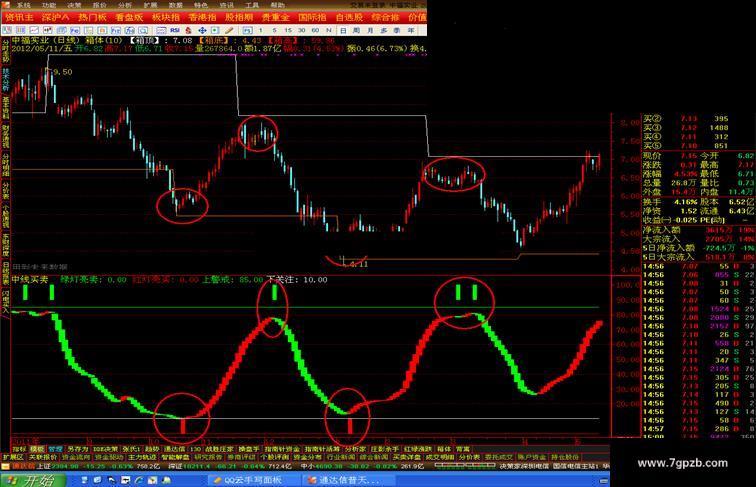
Task: Select the 战胜庄家 indicator tab
Action: [x=218, y=449]
